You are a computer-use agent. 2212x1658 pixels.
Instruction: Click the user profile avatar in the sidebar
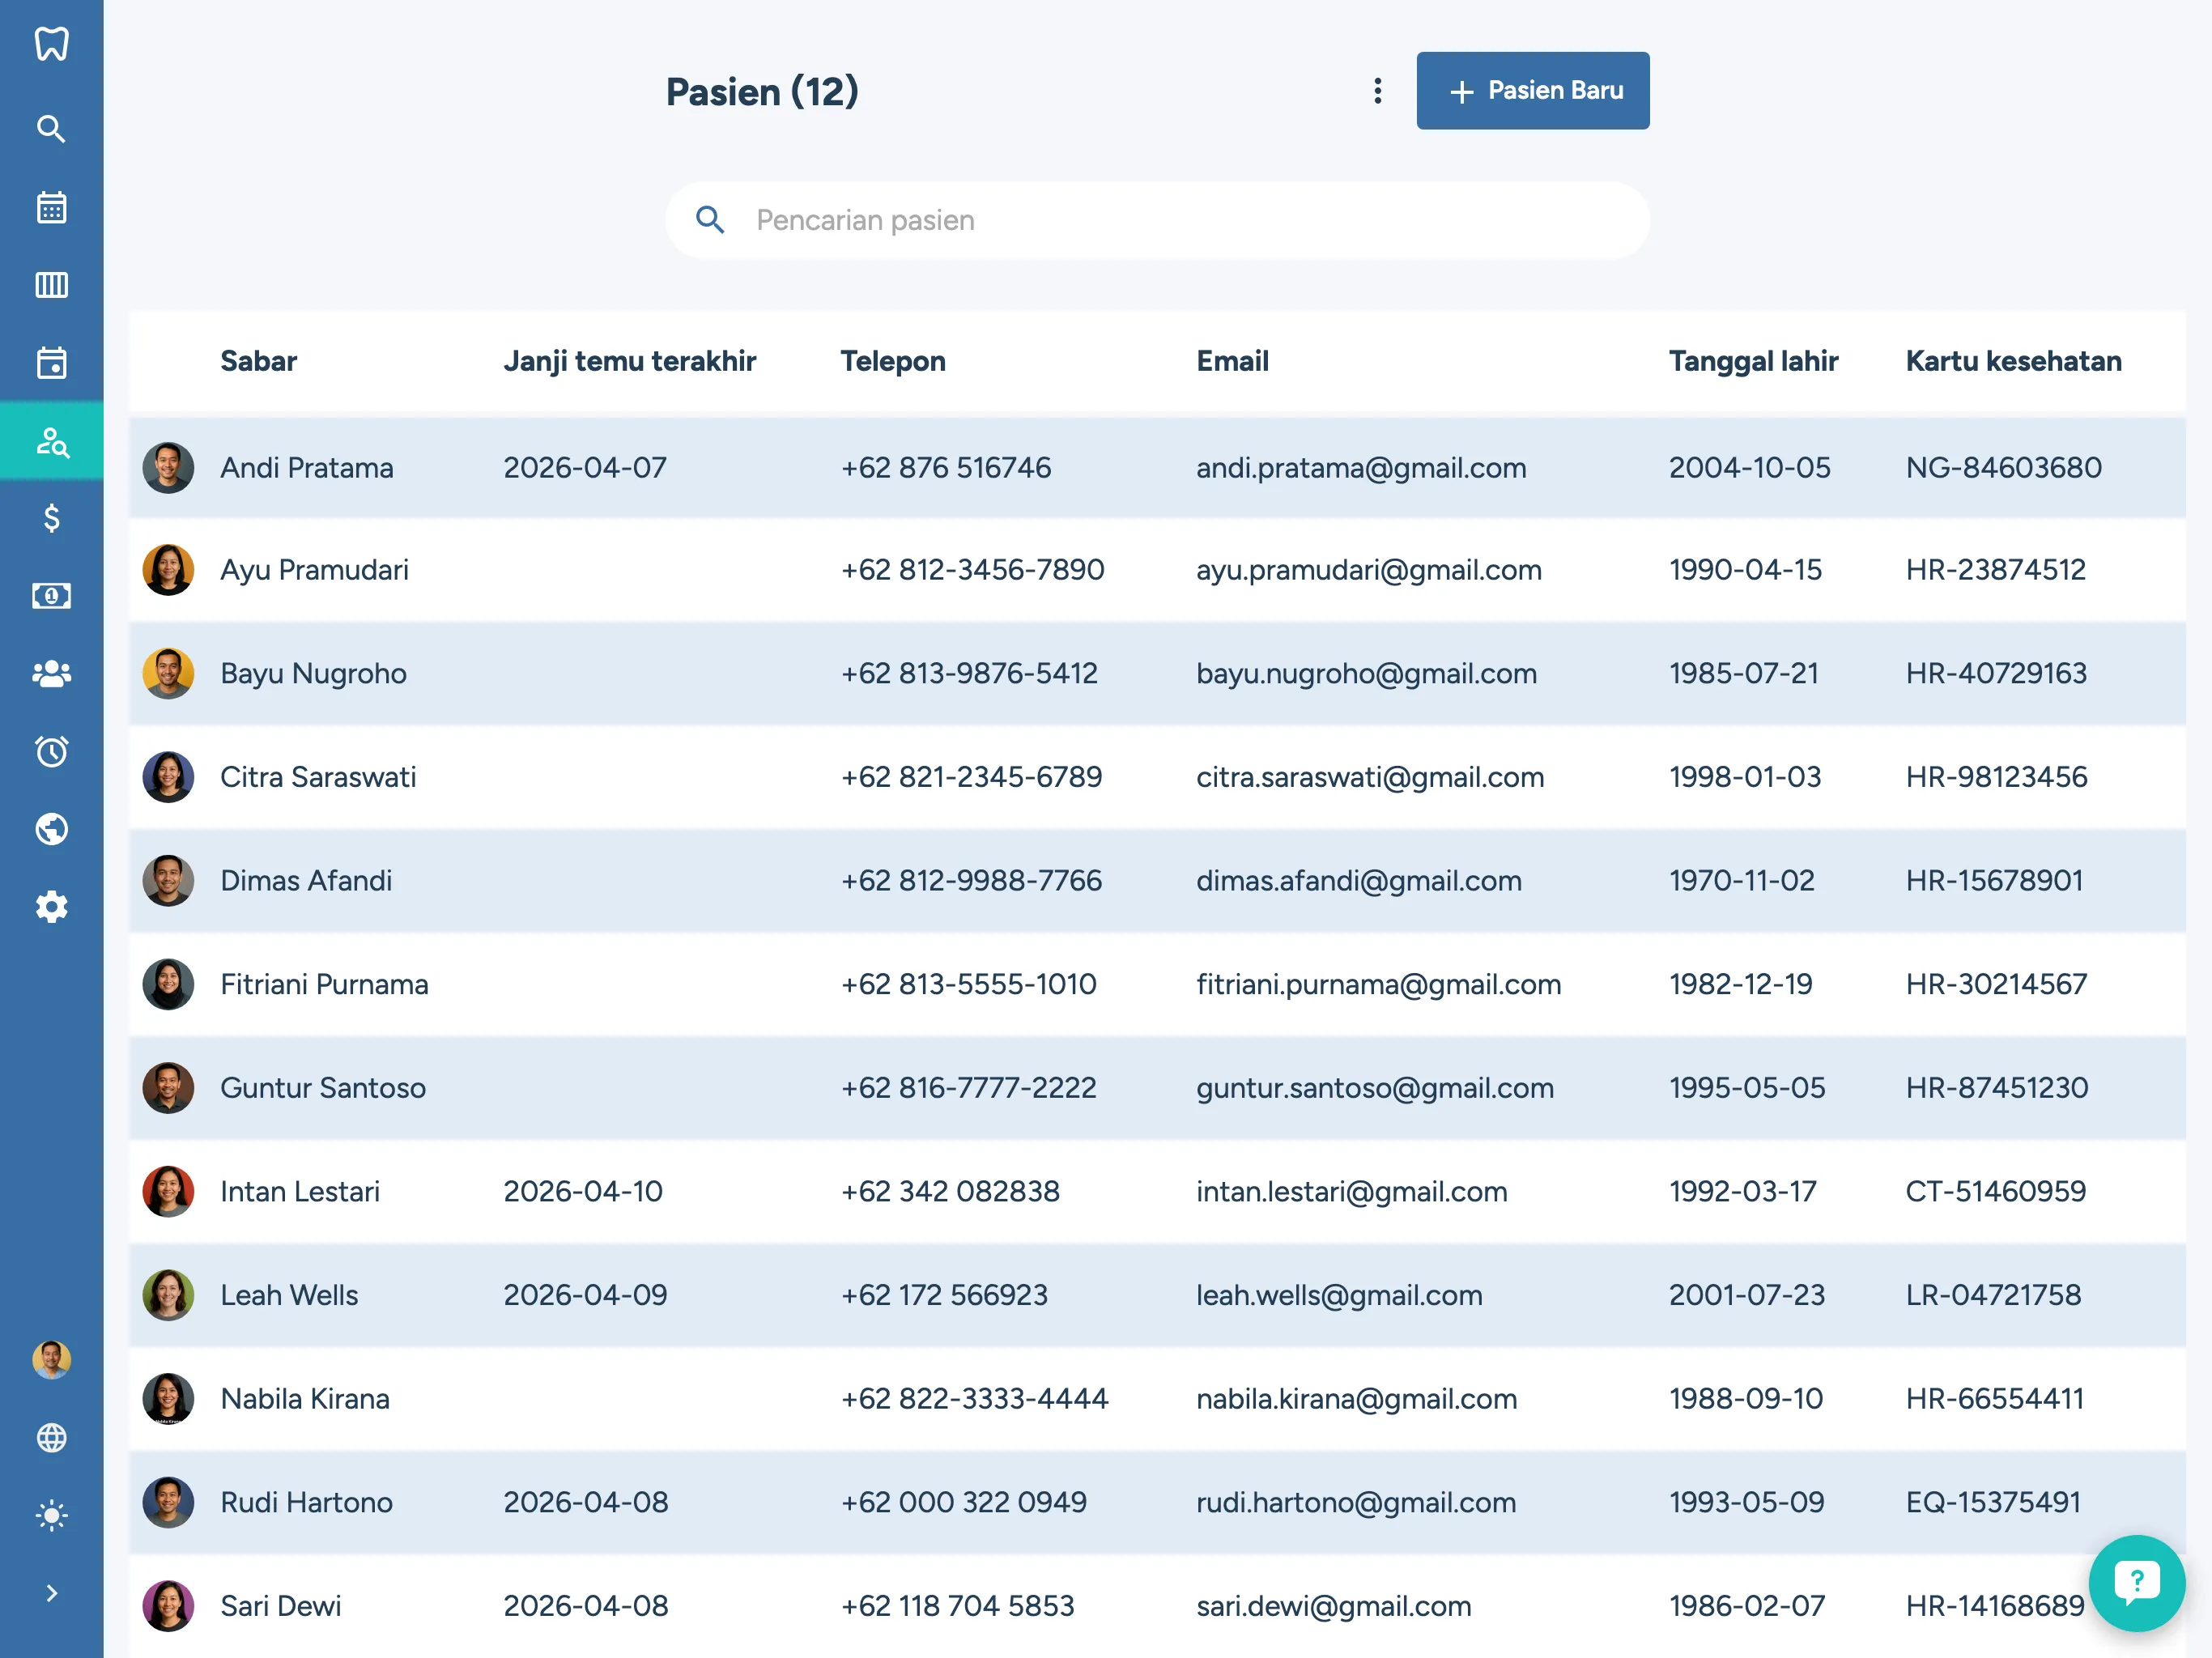pos(51,1360)
